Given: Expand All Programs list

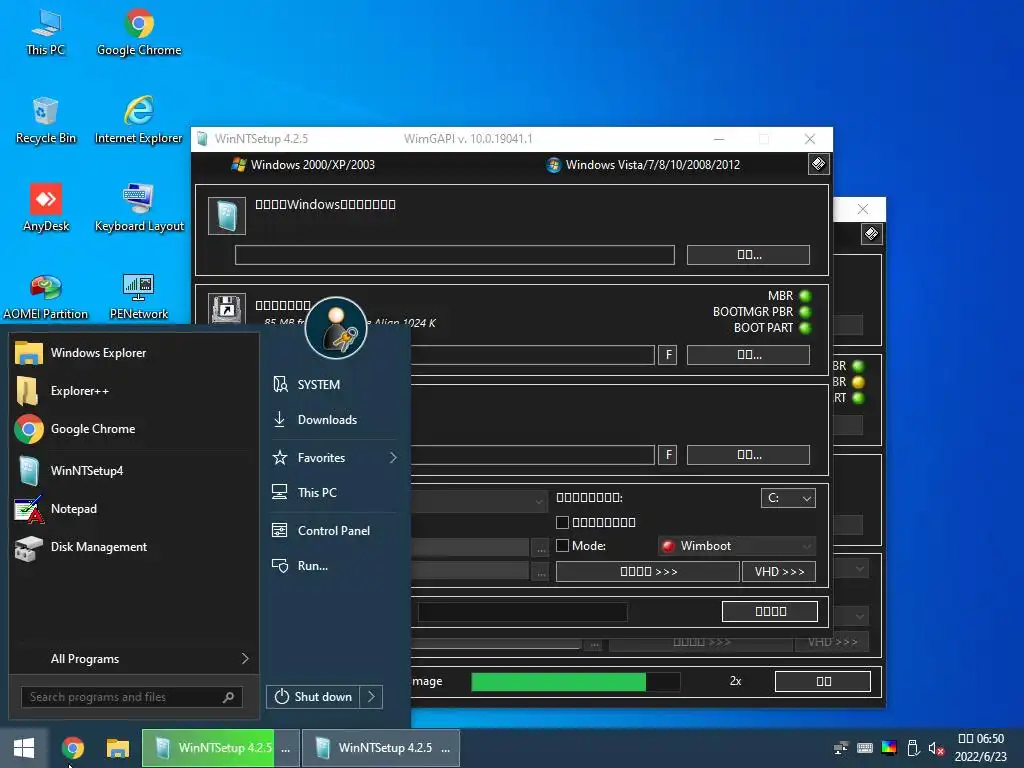Looking at the screenshot, I should [x=134, y=658].
